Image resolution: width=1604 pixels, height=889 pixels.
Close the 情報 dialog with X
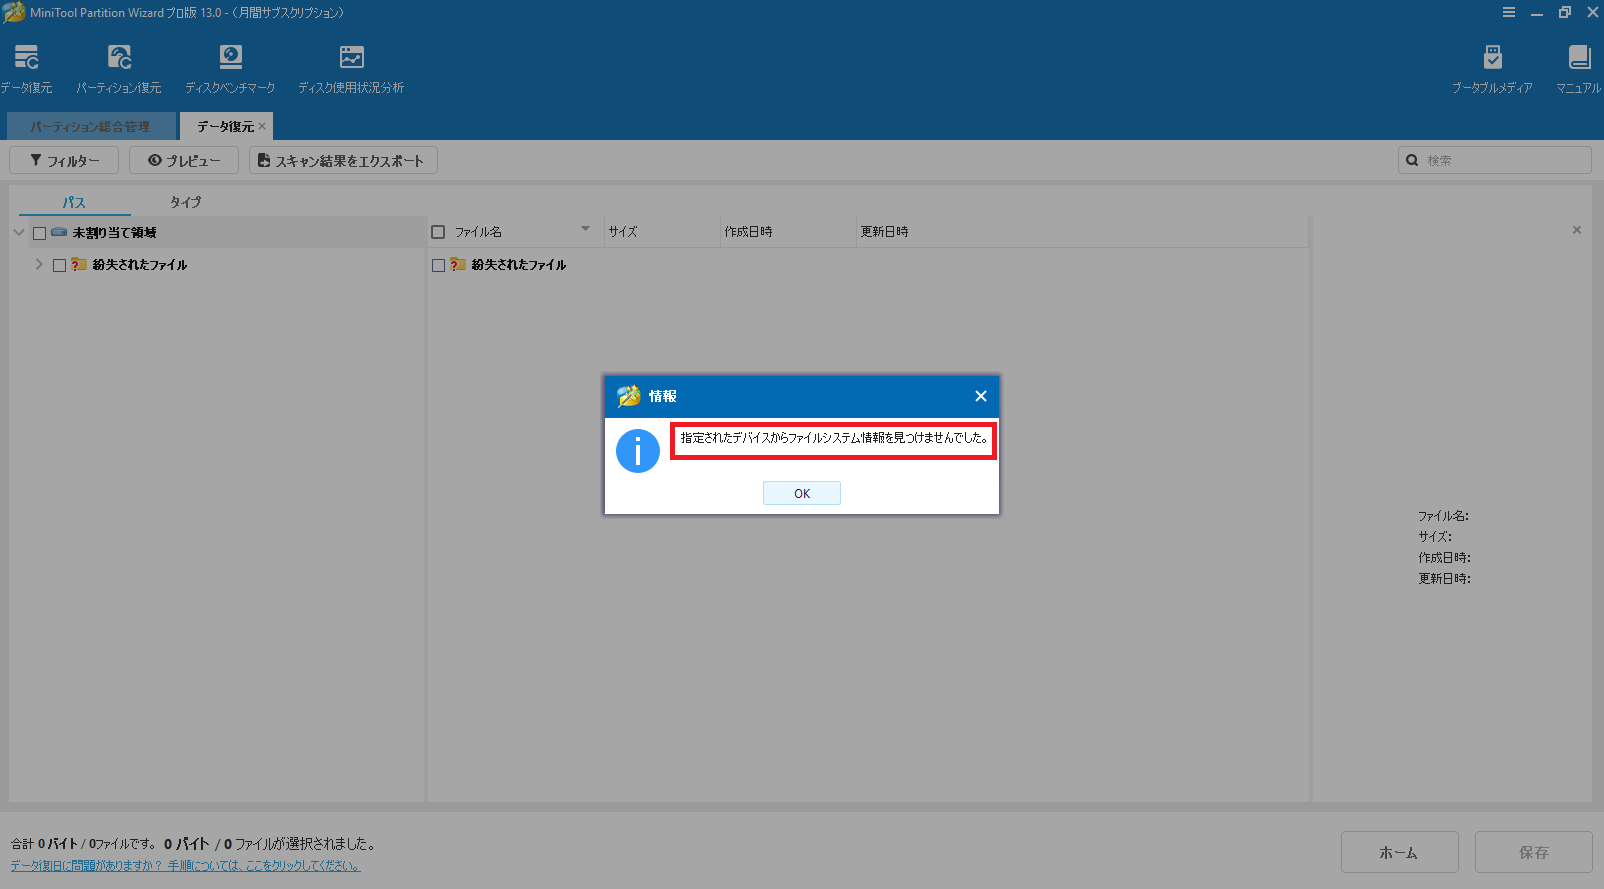[981, 397]
